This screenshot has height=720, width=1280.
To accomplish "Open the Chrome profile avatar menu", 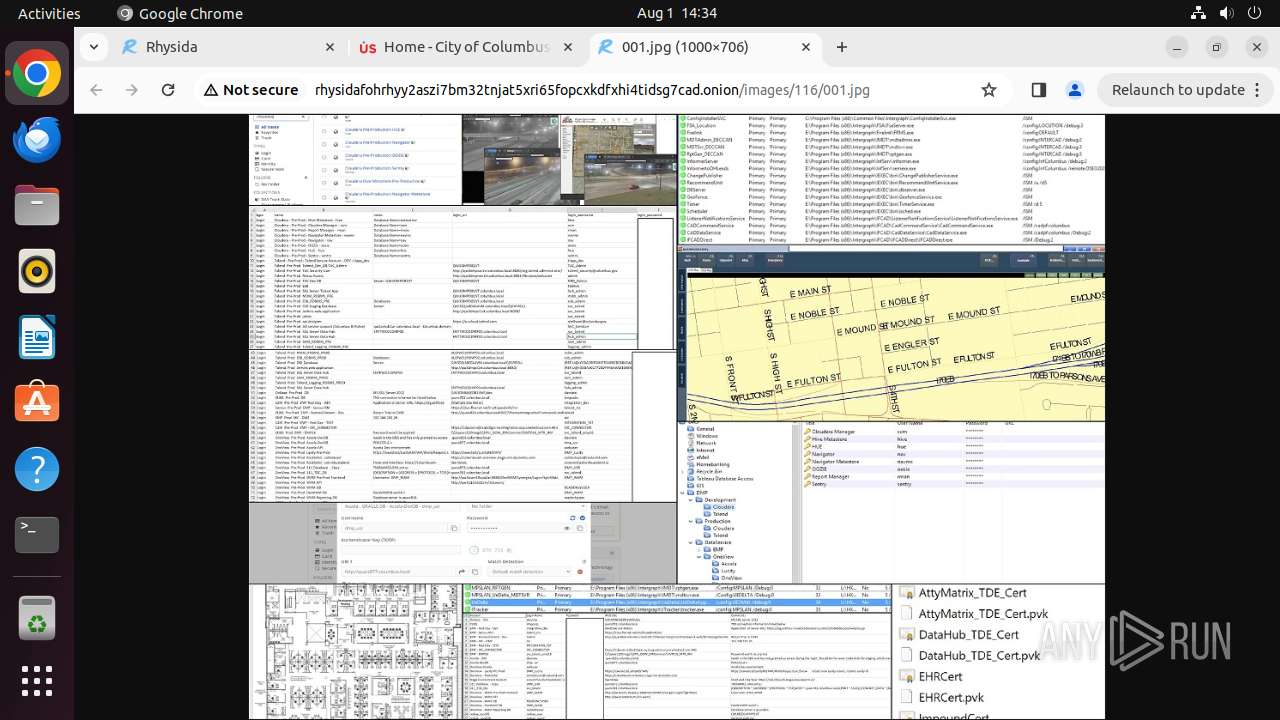I will click(x=1075, y=90).
